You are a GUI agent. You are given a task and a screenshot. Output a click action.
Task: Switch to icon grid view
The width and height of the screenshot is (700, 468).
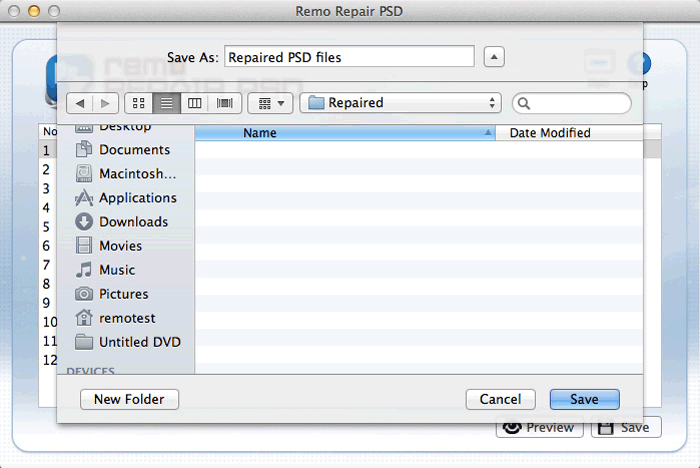coord(139,104)
